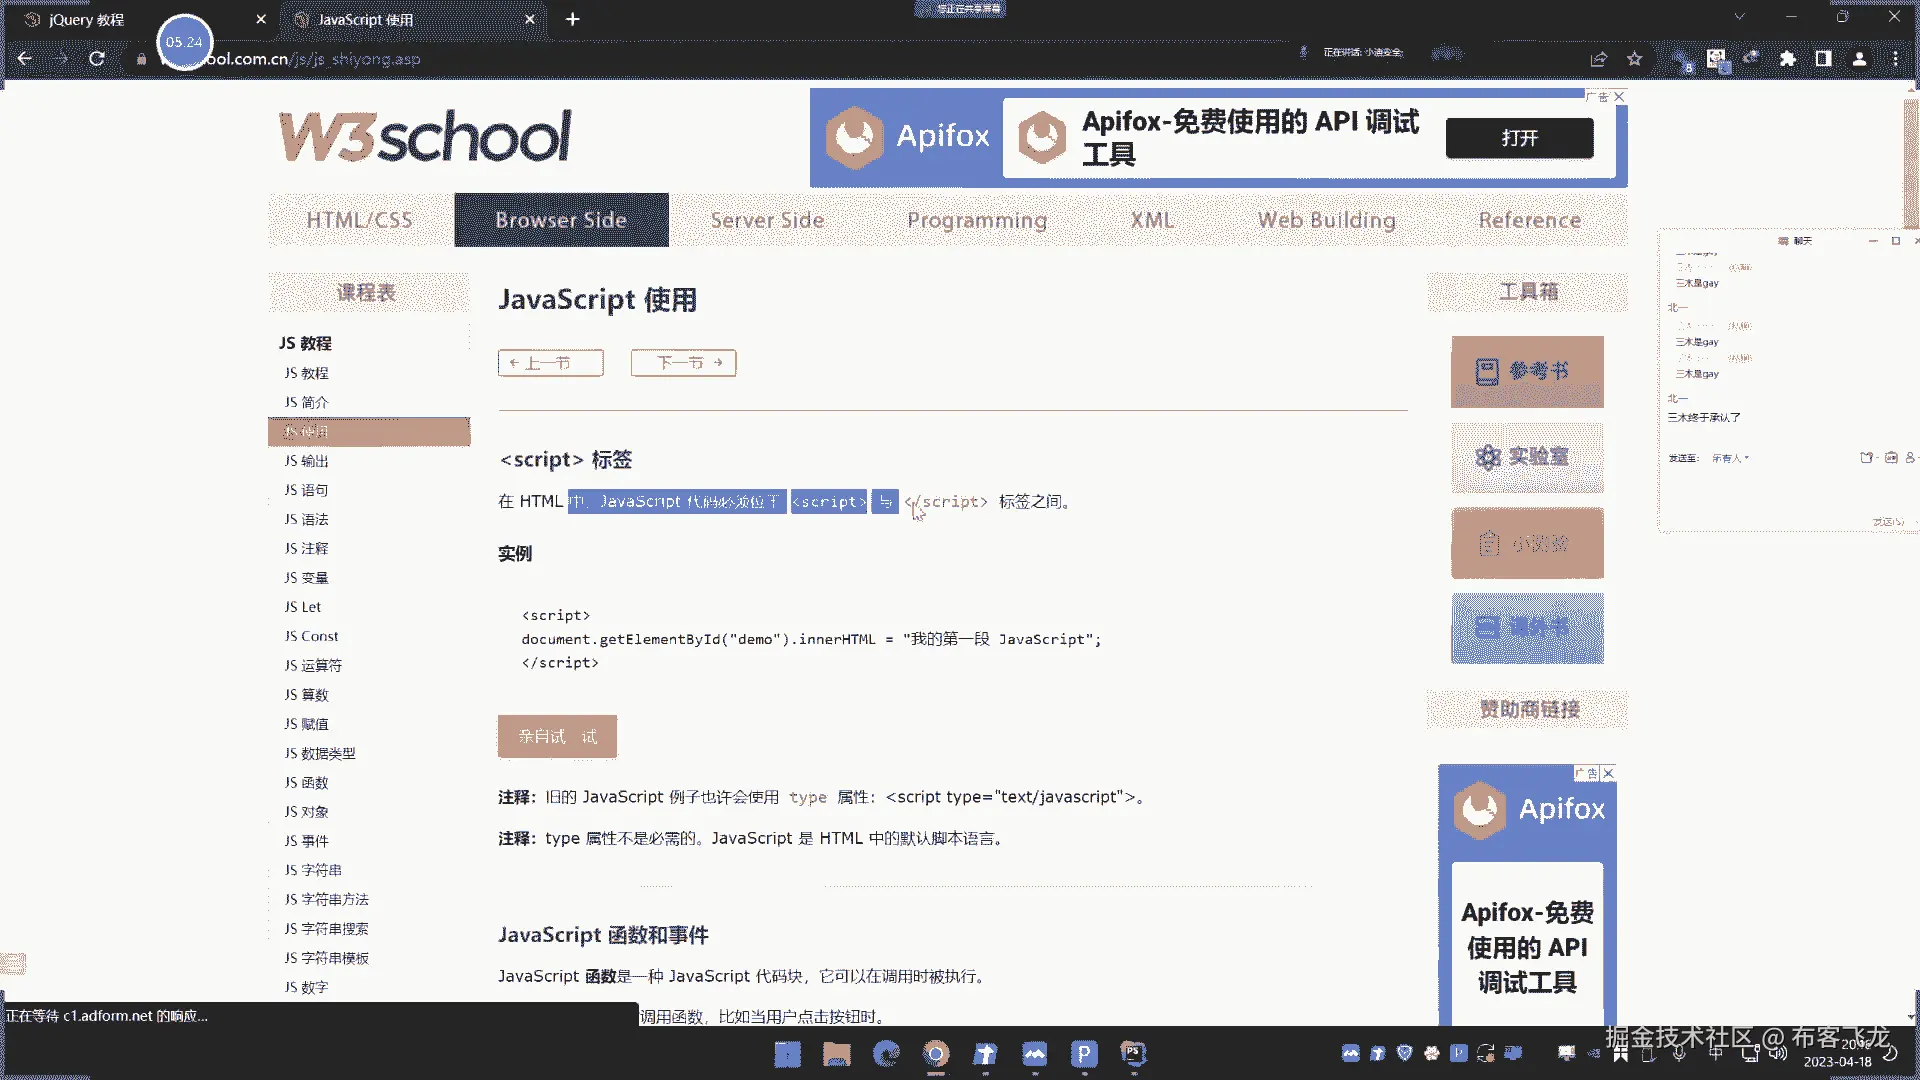Open the Extensions puzzle icon
This screenshot has width=1920, height=1080.
point(1787,59)
